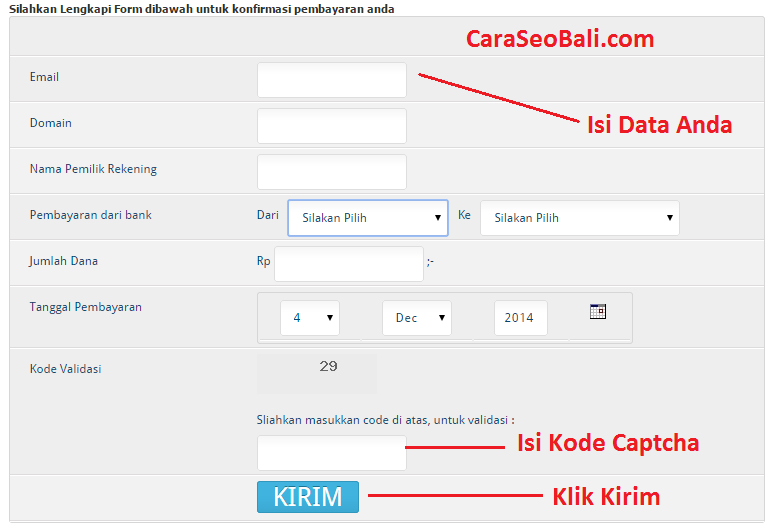Expand the month dropdown showing Dec
The width and height of the screenshot is (775, 529).
pos(416,318)
